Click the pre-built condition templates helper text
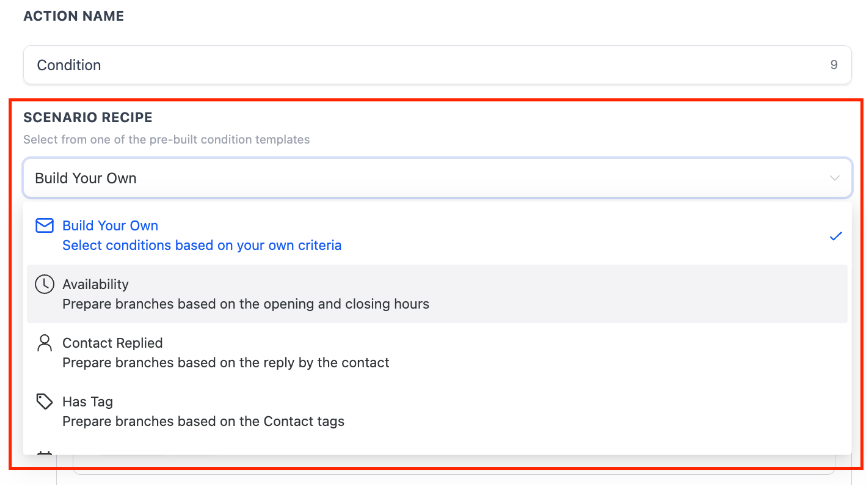 [x=166, y=140]
